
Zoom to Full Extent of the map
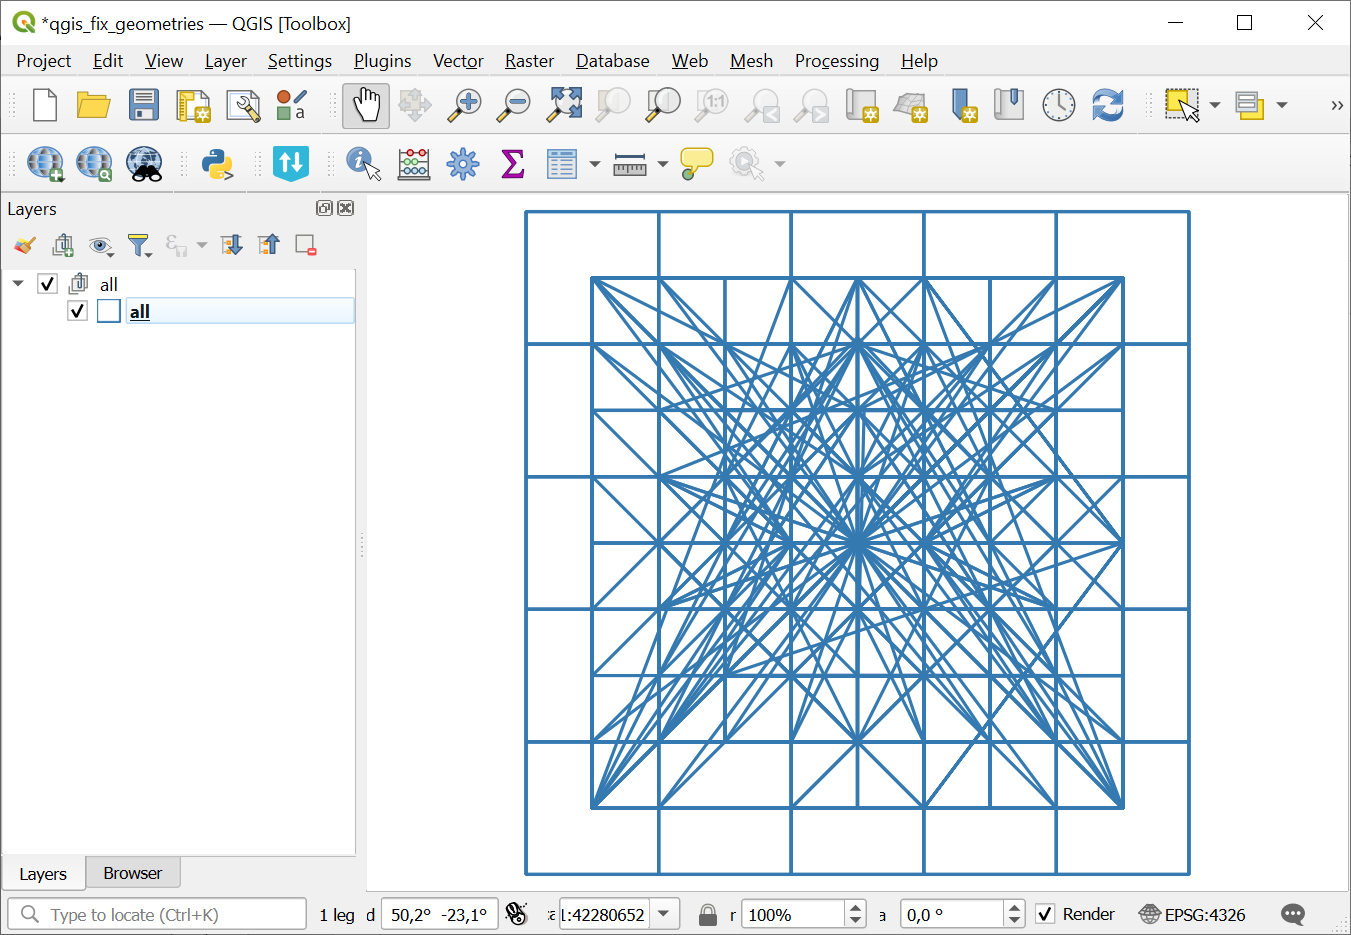click(563, 104)
